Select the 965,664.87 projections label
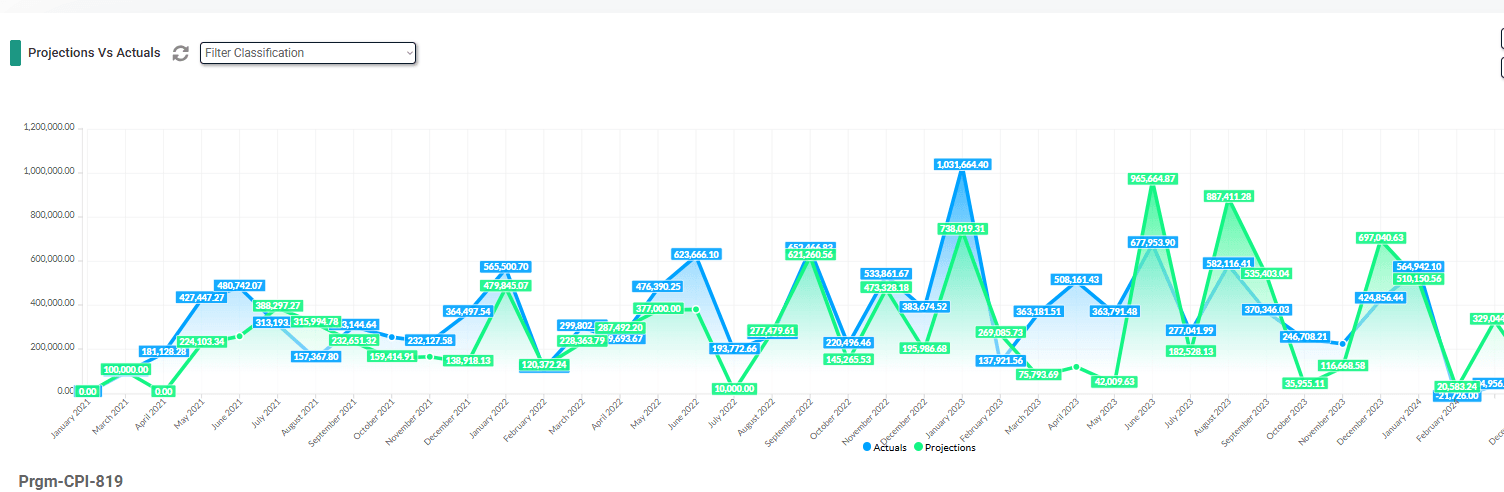Viewport: 1504px width, 492px height. [1153, 179]
